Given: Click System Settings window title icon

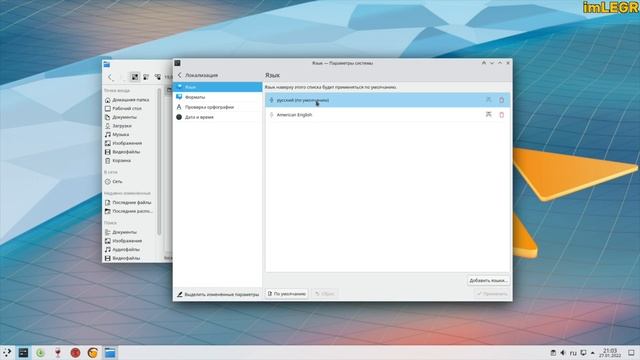Looking at the screenshot, I should coord(178,63).
